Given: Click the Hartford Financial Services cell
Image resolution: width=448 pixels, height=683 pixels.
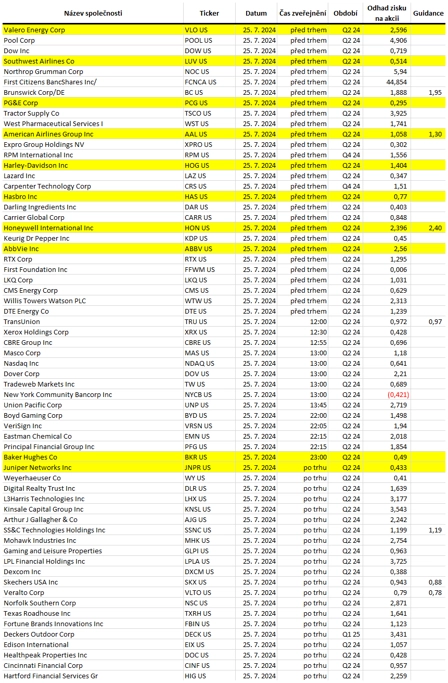Looking at the screenshot, I should pyautogui.click(x=93, y=676).
